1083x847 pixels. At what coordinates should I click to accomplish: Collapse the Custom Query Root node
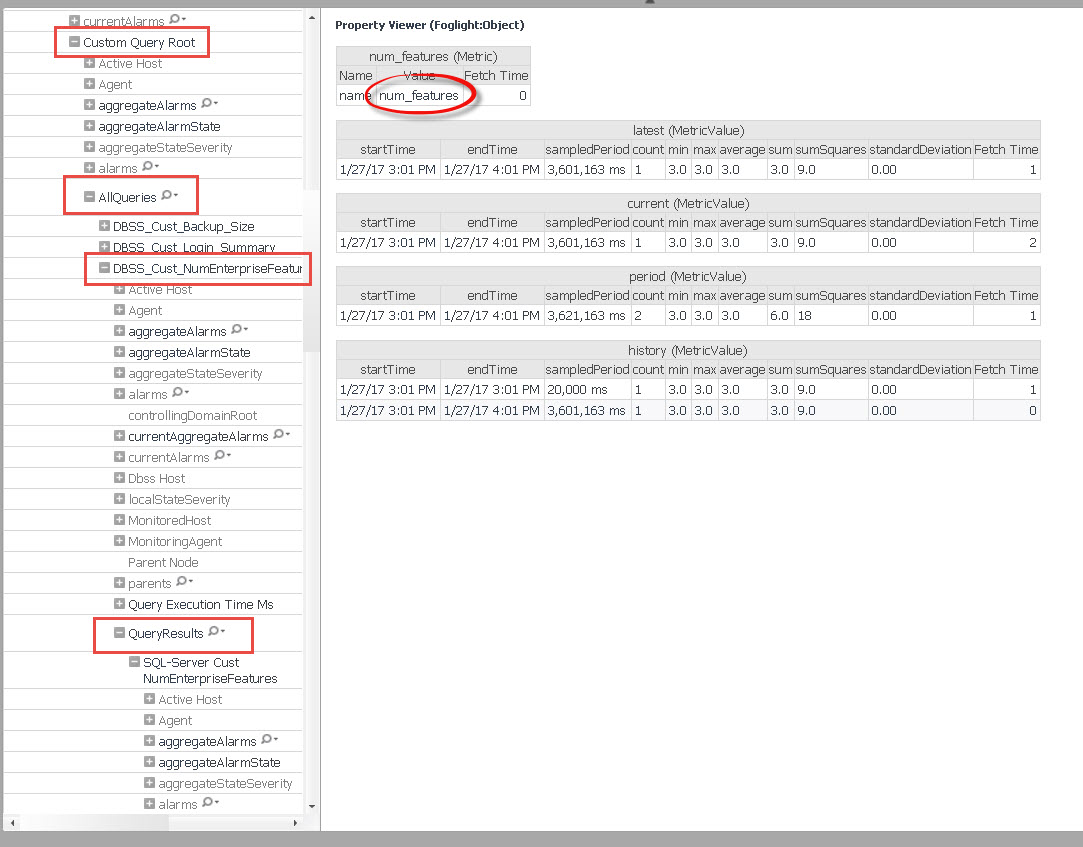[x=74, y=42]
